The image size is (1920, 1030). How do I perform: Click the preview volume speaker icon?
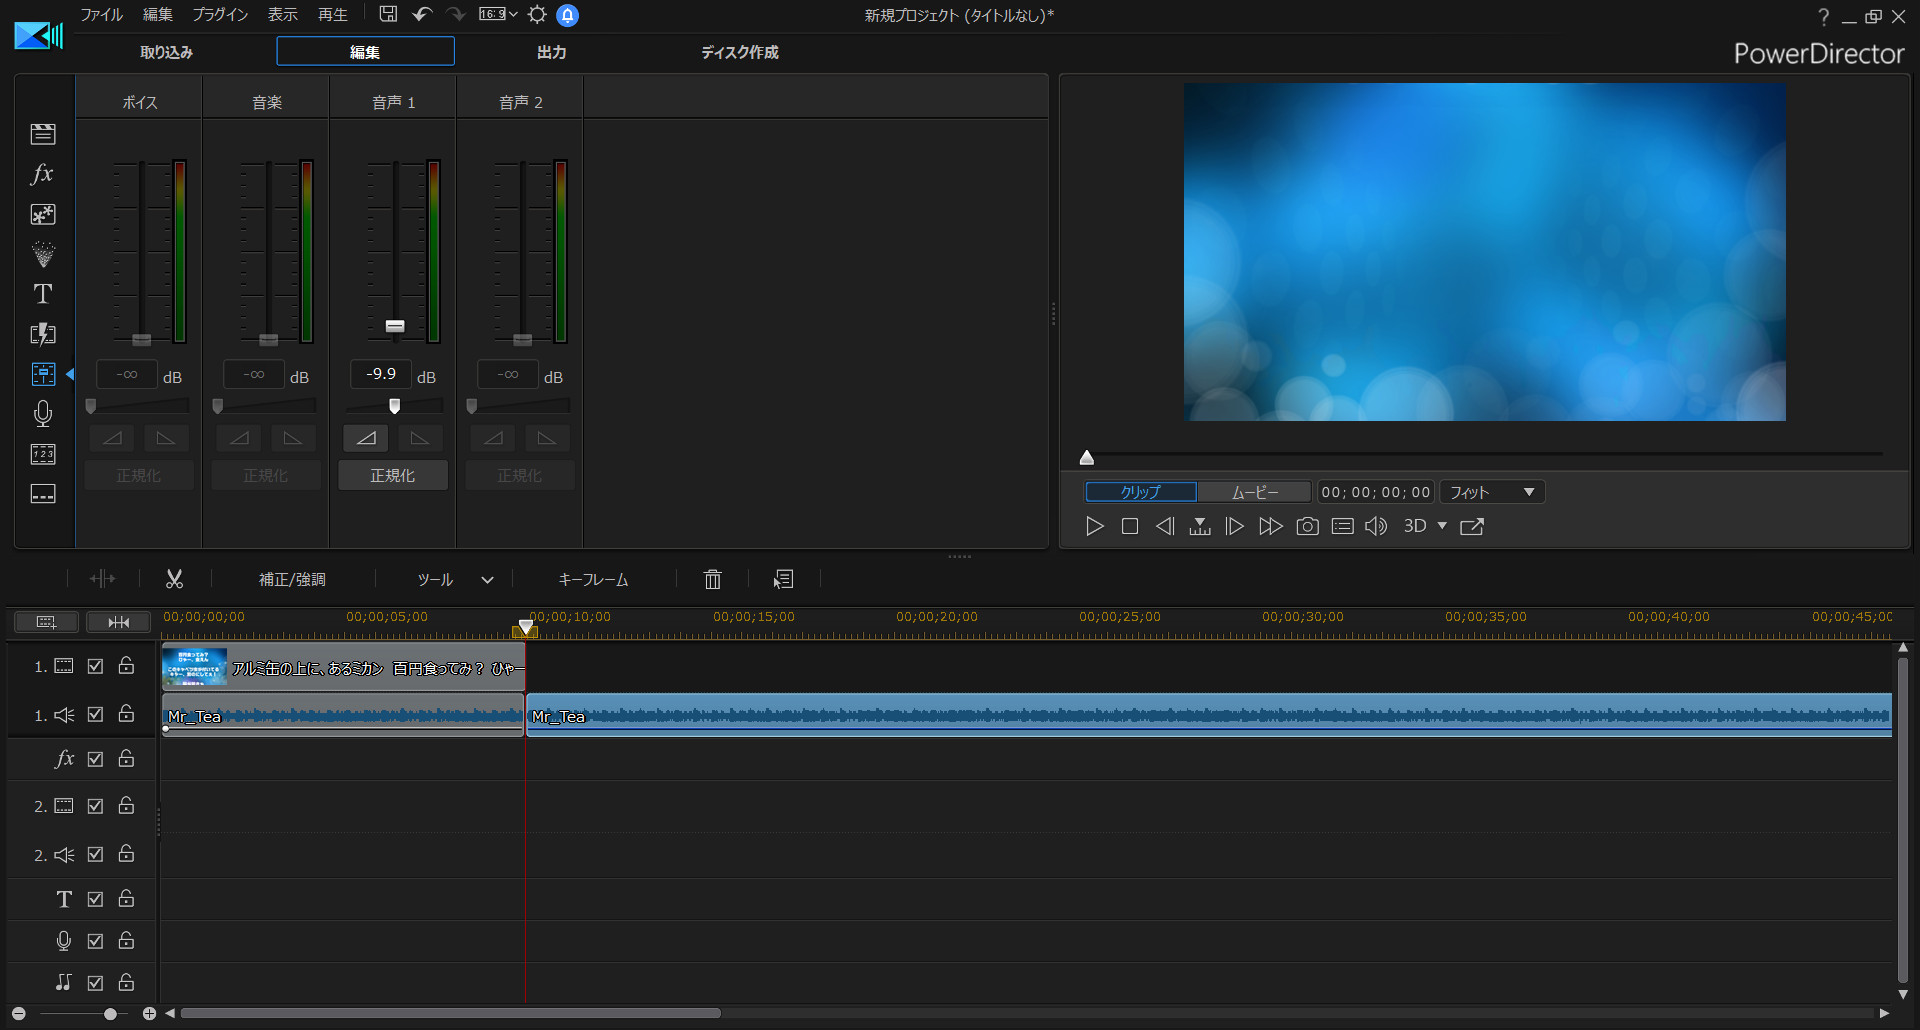[x=1377, y=526]
